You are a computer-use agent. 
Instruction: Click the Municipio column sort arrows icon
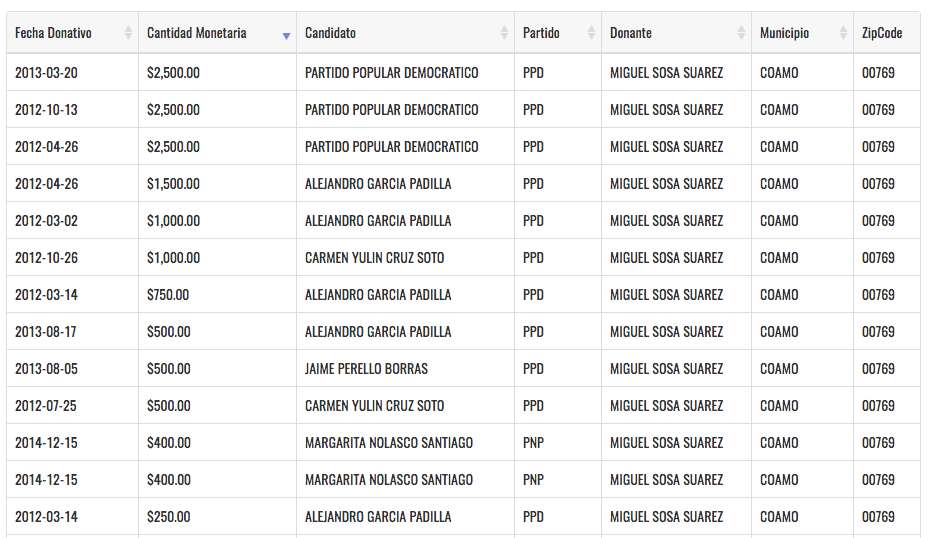843,33
